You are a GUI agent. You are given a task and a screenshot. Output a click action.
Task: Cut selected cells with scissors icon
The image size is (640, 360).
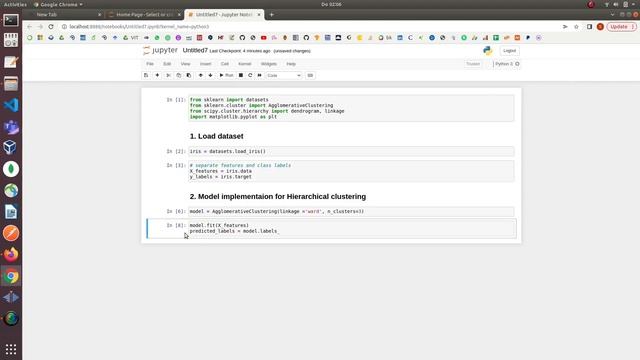[168, 76]
